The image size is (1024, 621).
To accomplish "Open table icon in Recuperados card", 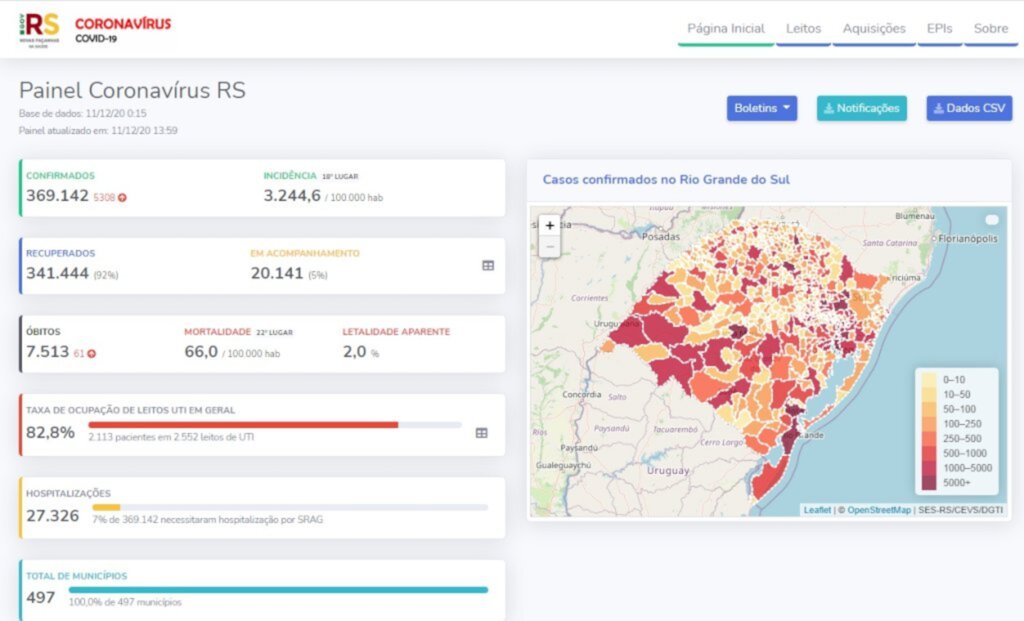I will coord(488,266).
